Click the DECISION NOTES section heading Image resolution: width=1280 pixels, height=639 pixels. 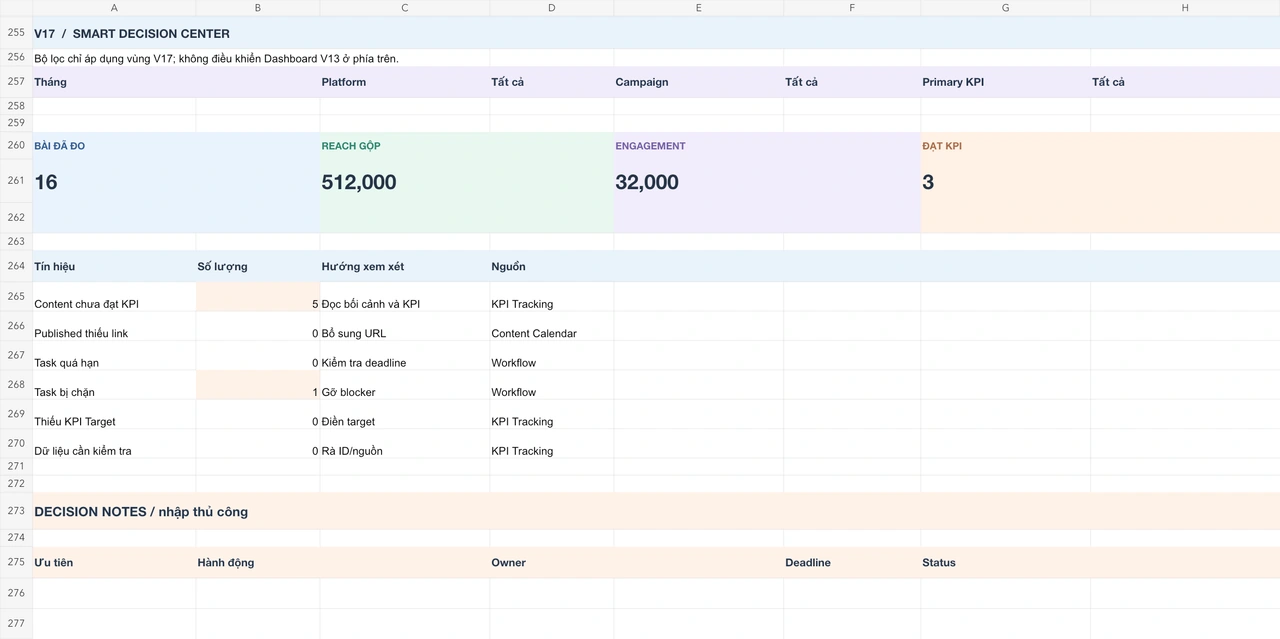[141, 512]
